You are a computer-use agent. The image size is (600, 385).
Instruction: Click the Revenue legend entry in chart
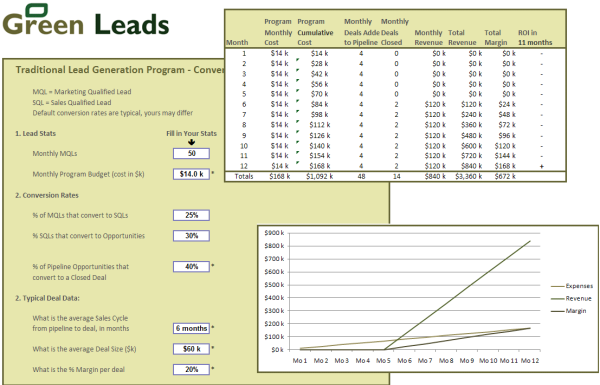point(571,299)
